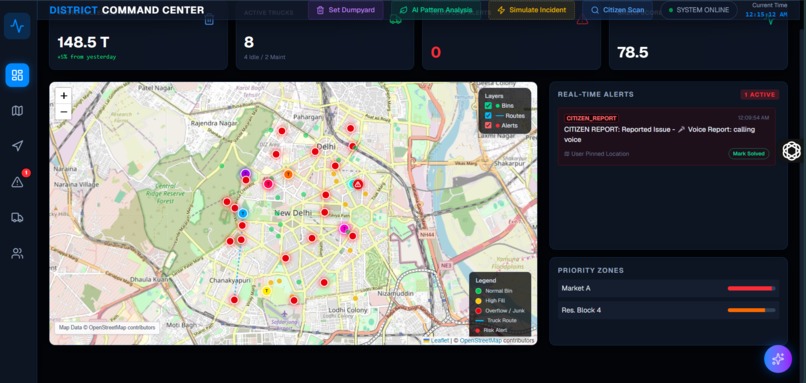Click User Pinned Location text
The height and width of the screenshot is (383, 806).
coord(599,154)
